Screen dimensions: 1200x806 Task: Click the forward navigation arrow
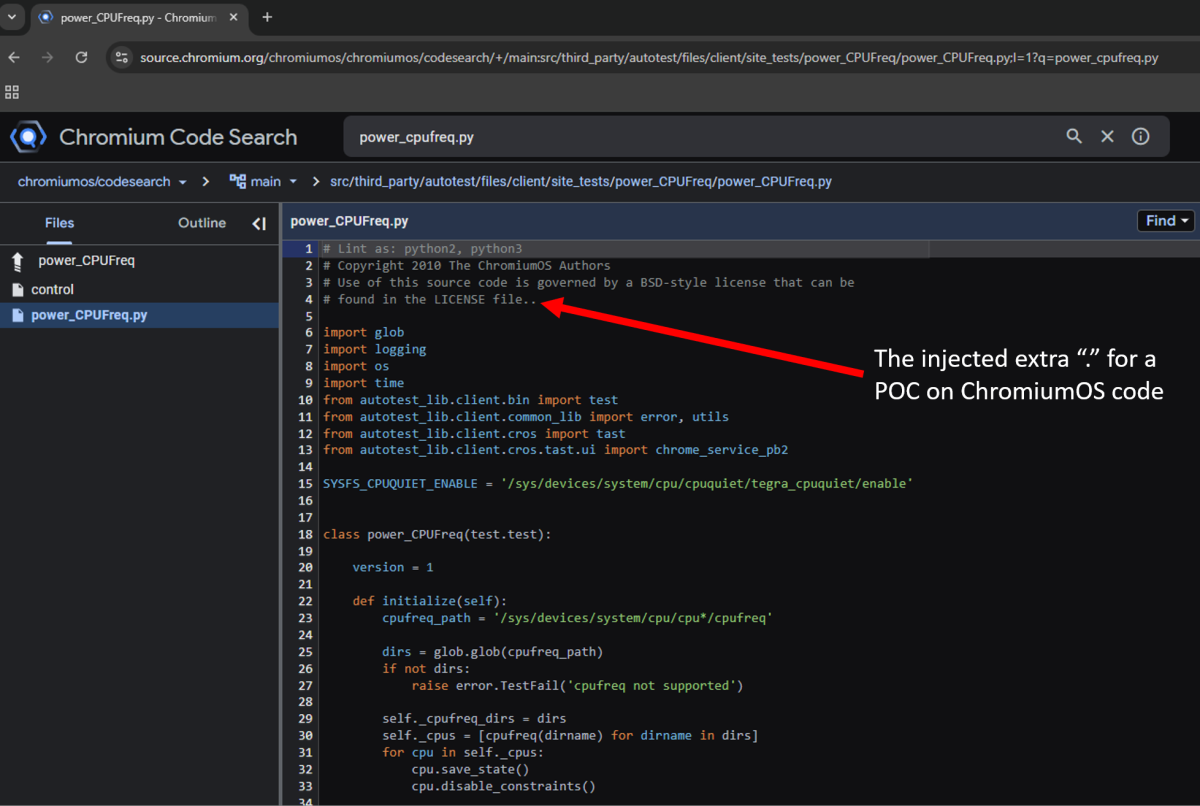[47, 58]
